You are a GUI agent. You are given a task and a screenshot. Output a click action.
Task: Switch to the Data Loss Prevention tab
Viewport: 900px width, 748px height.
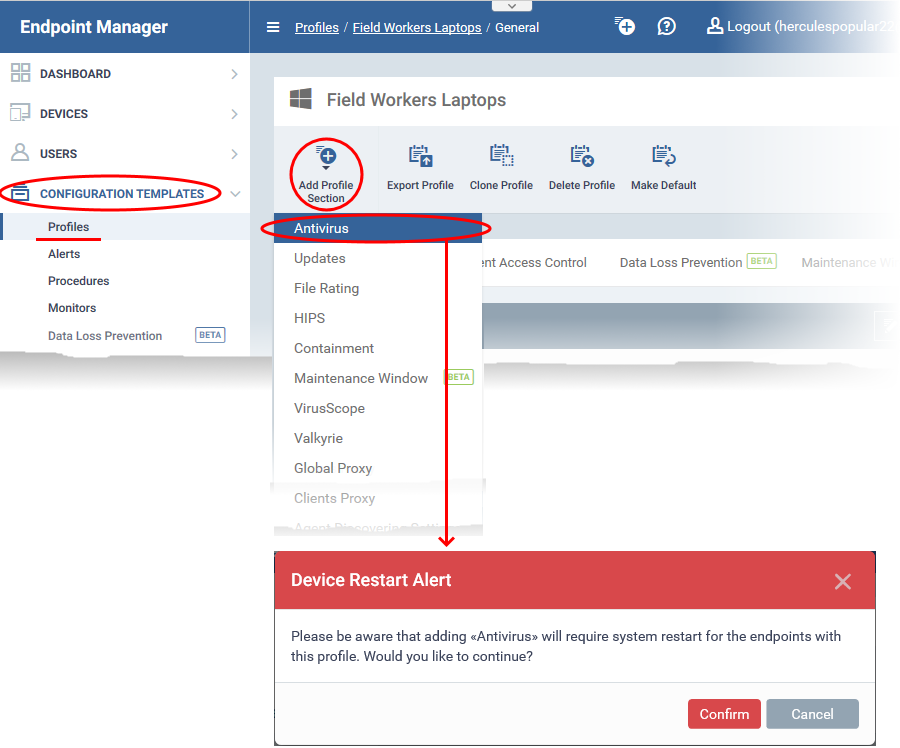(x=681, y=262)
